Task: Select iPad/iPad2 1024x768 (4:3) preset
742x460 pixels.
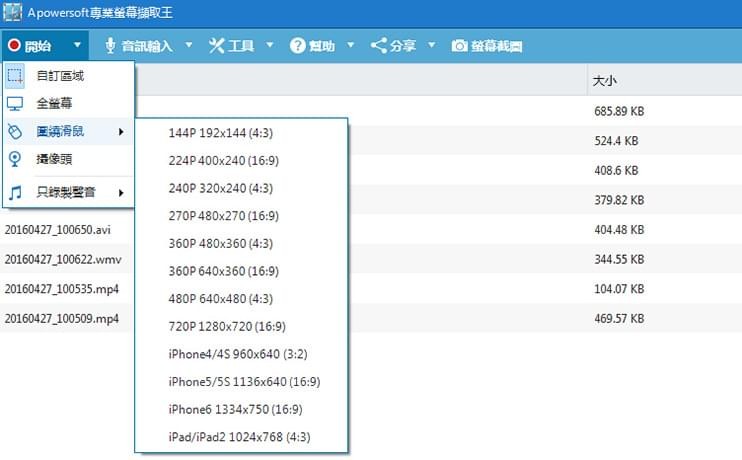Action: (241, 437)
